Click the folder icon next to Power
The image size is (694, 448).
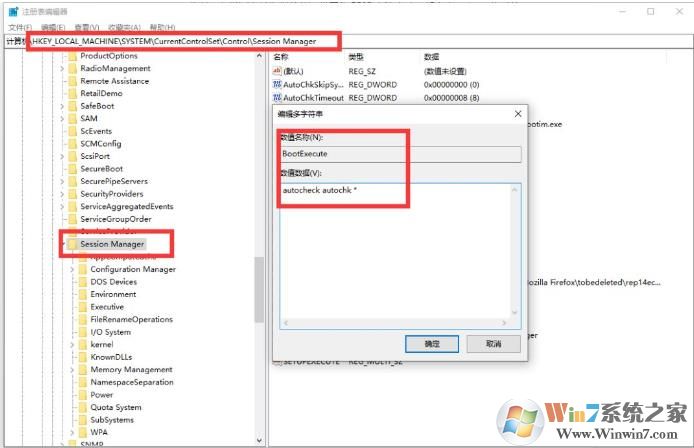pyautogui.click(x=83, y=395)
